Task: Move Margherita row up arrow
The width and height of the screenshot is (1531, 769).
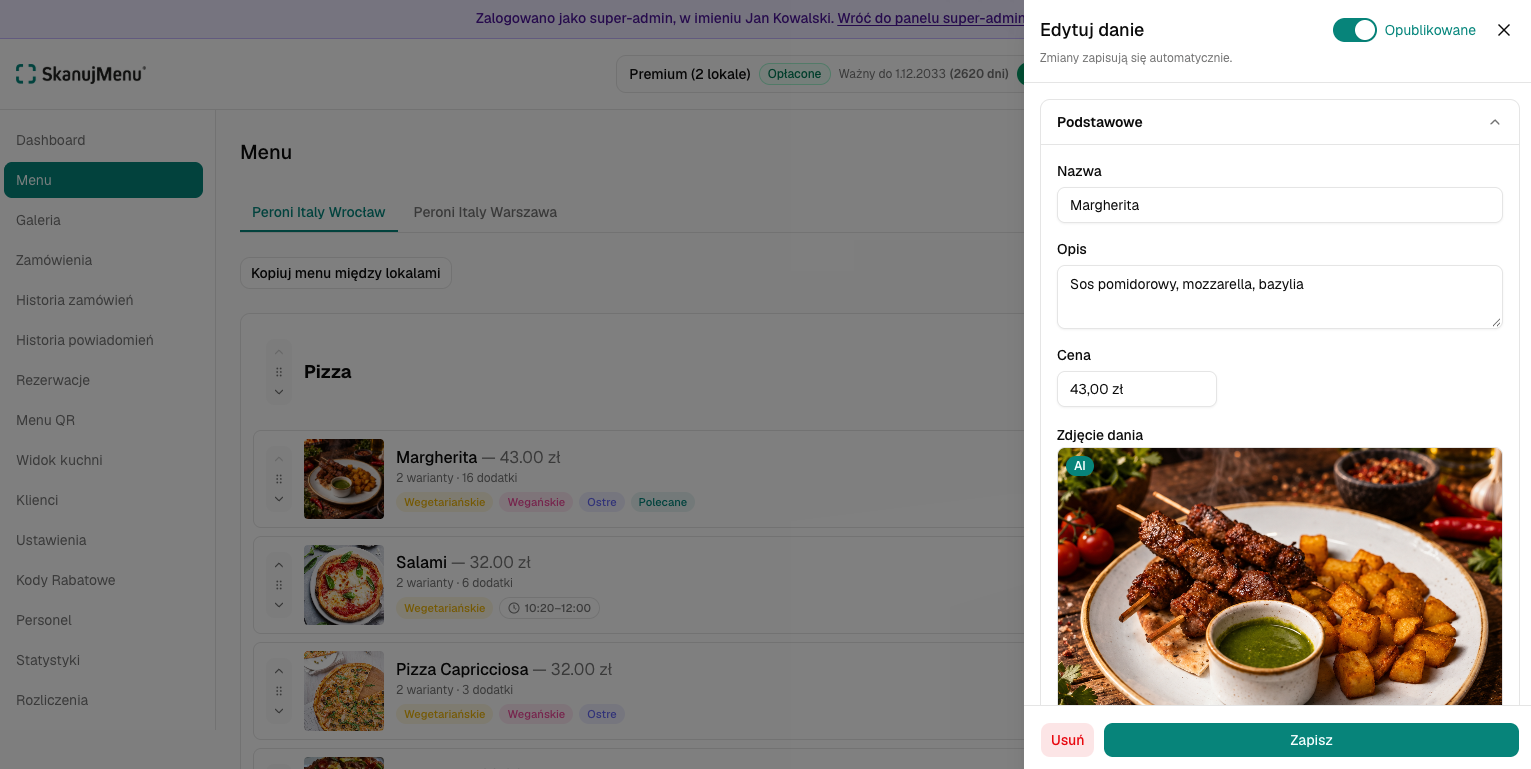Action: tap(279, 459)
